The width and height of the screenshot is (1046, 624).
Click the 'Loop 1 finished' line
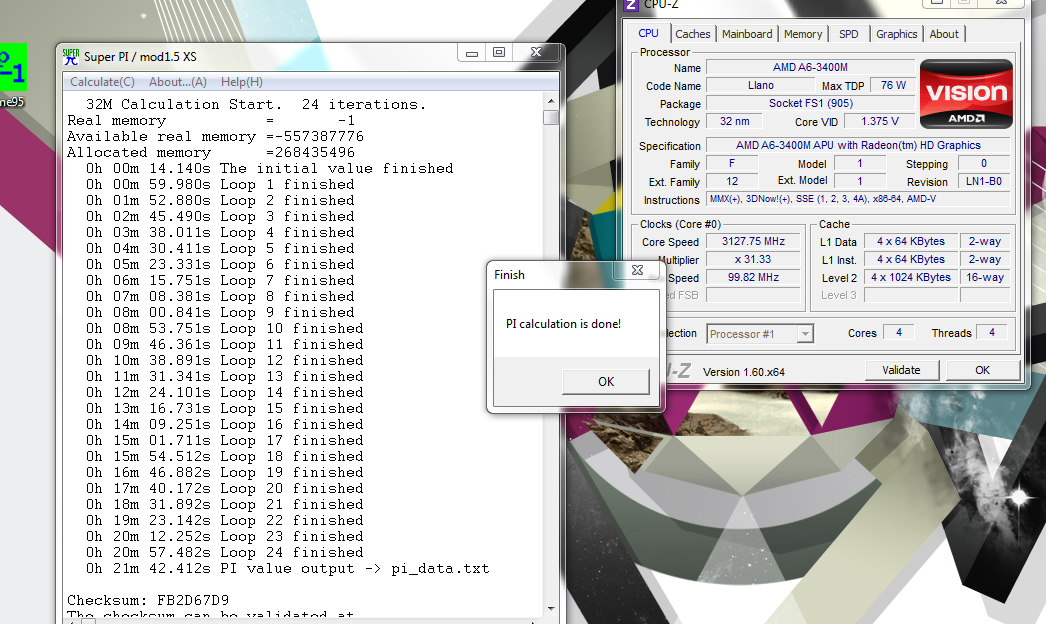[220, 184]
